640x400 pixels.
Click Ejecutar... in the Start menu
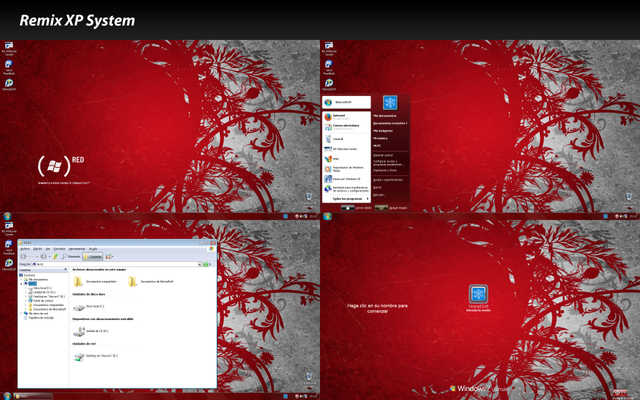379,195
